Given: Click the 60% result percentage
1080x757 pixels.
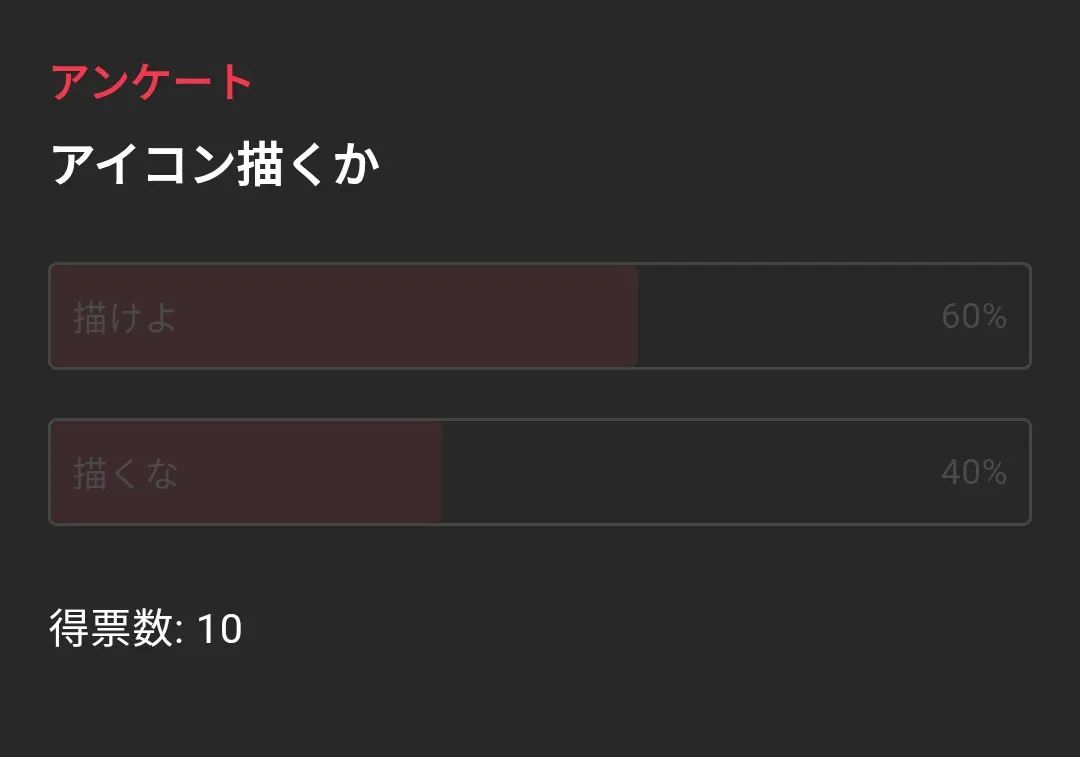Looking at the screenshot, I should (973, 317).
